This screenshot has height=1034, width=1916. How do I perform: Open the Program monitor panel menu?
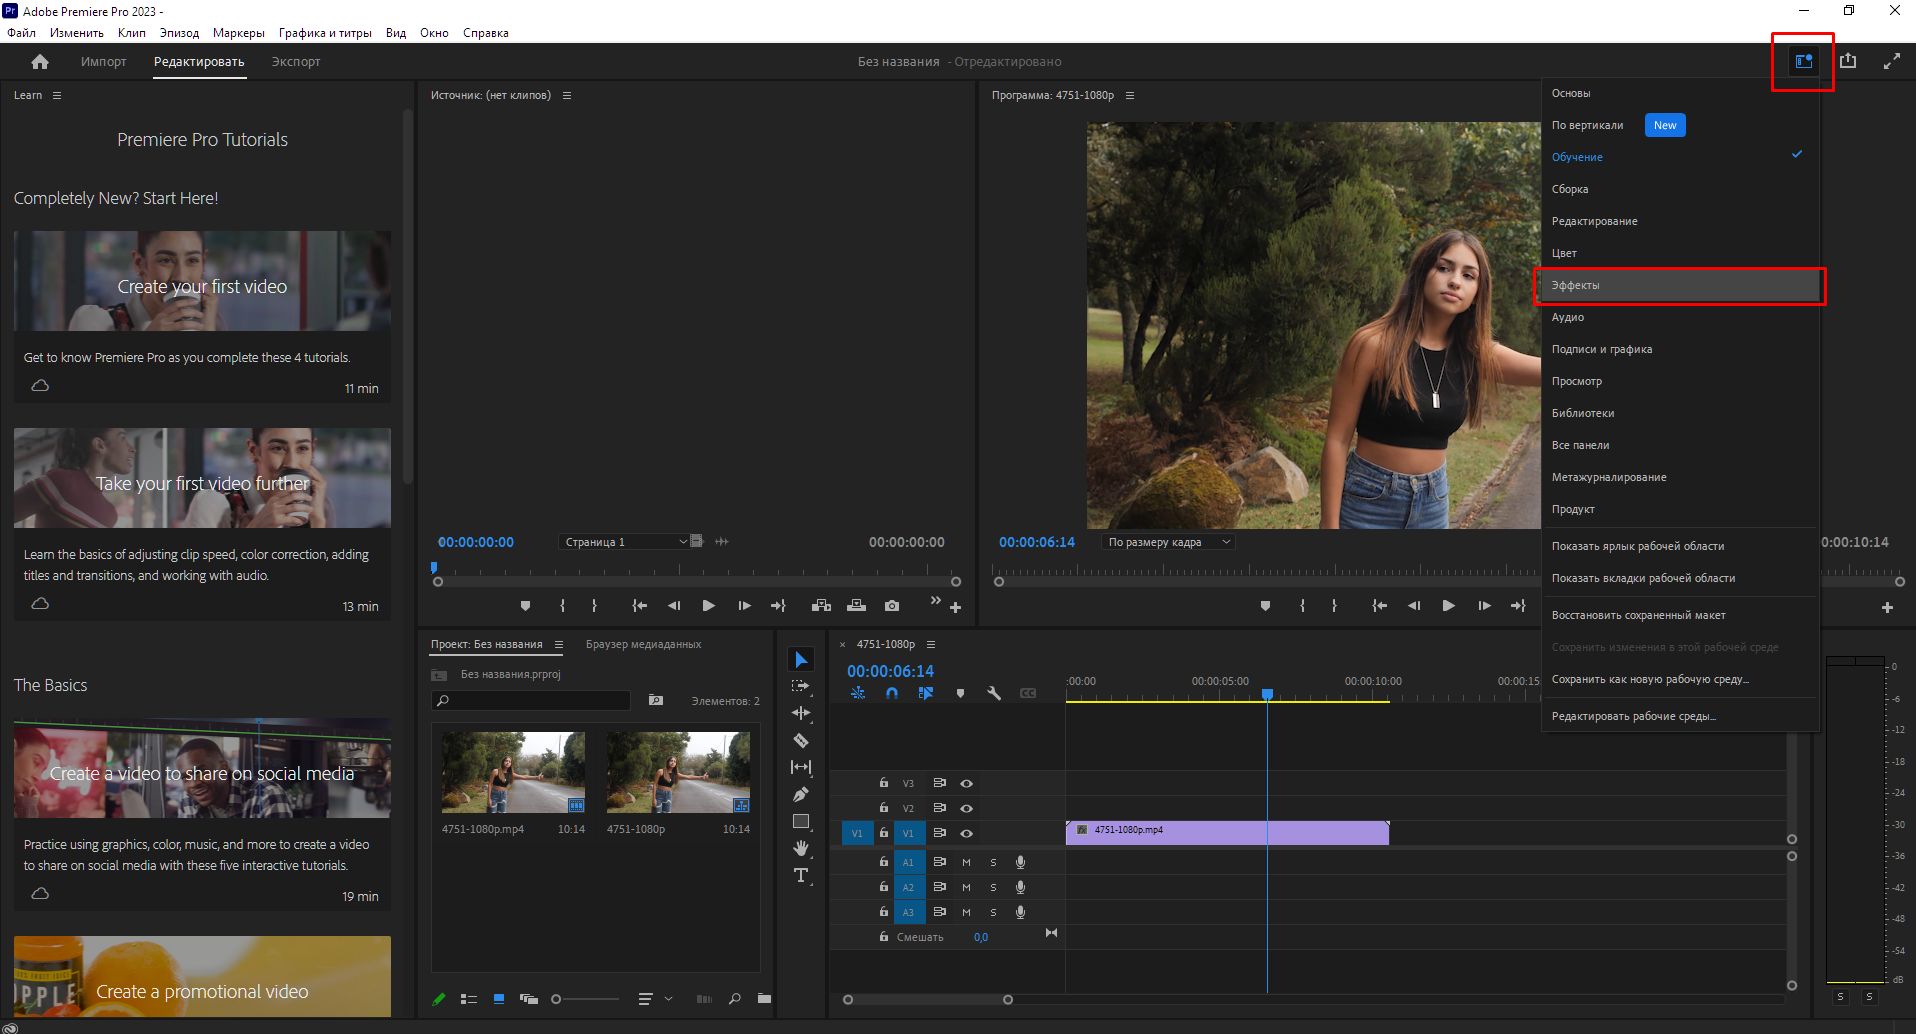point(1130,95)
